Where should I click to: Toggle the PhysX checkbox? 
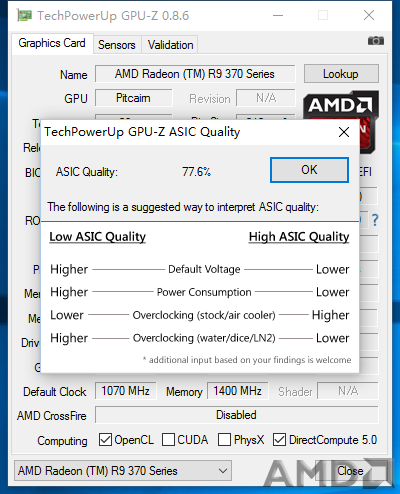pyautogui.click(x=224, y=440)
